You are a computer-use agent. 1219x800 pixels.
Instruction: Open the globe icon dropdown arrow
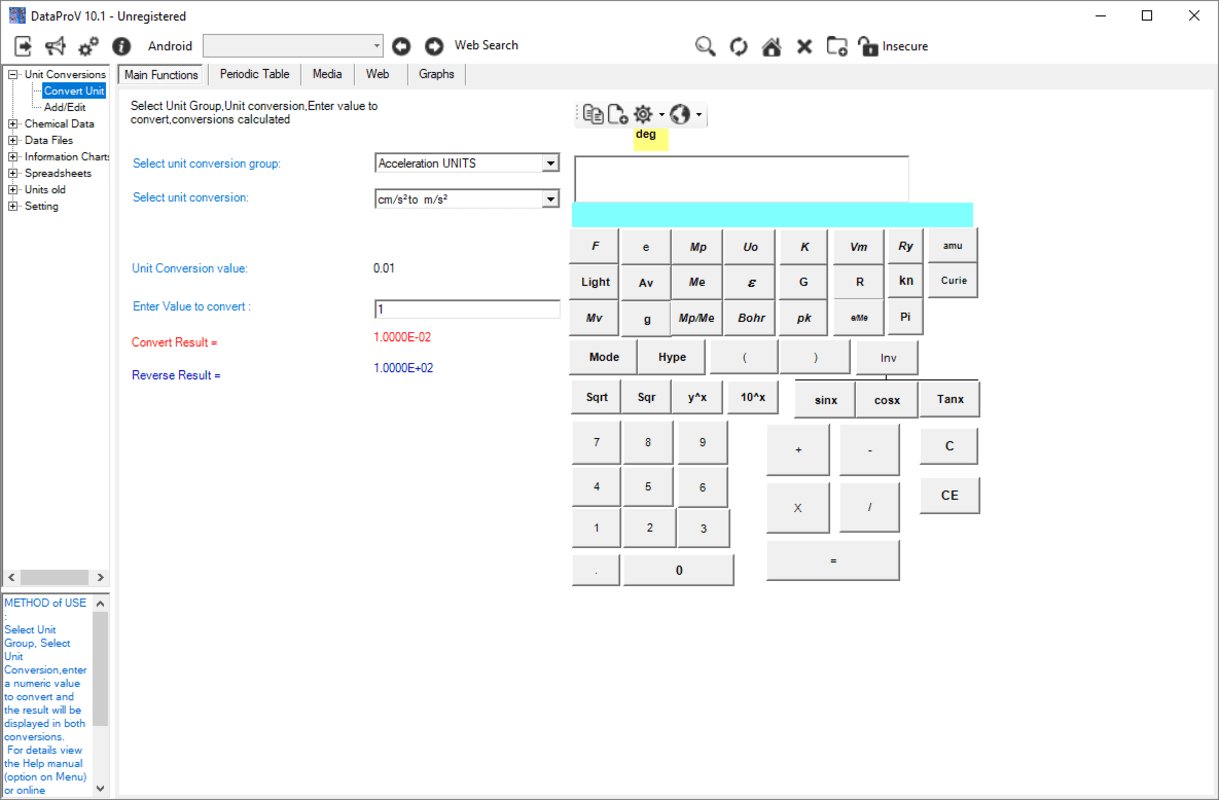(x=698, y=115)
